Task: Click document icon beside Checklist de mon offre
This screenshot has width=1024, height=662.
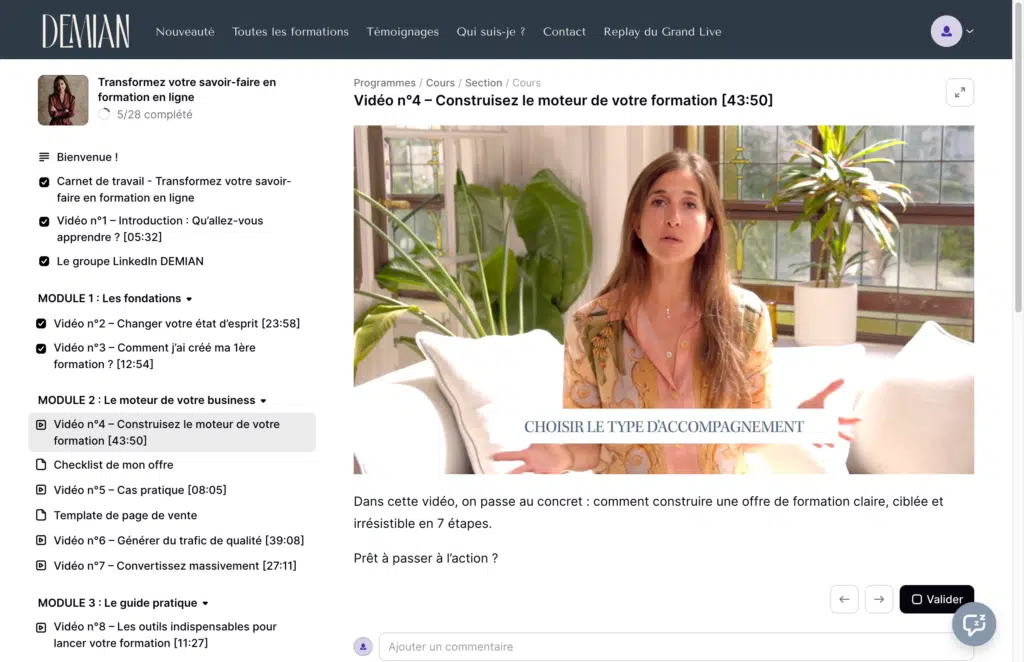Action: click(x=41, y=464)
